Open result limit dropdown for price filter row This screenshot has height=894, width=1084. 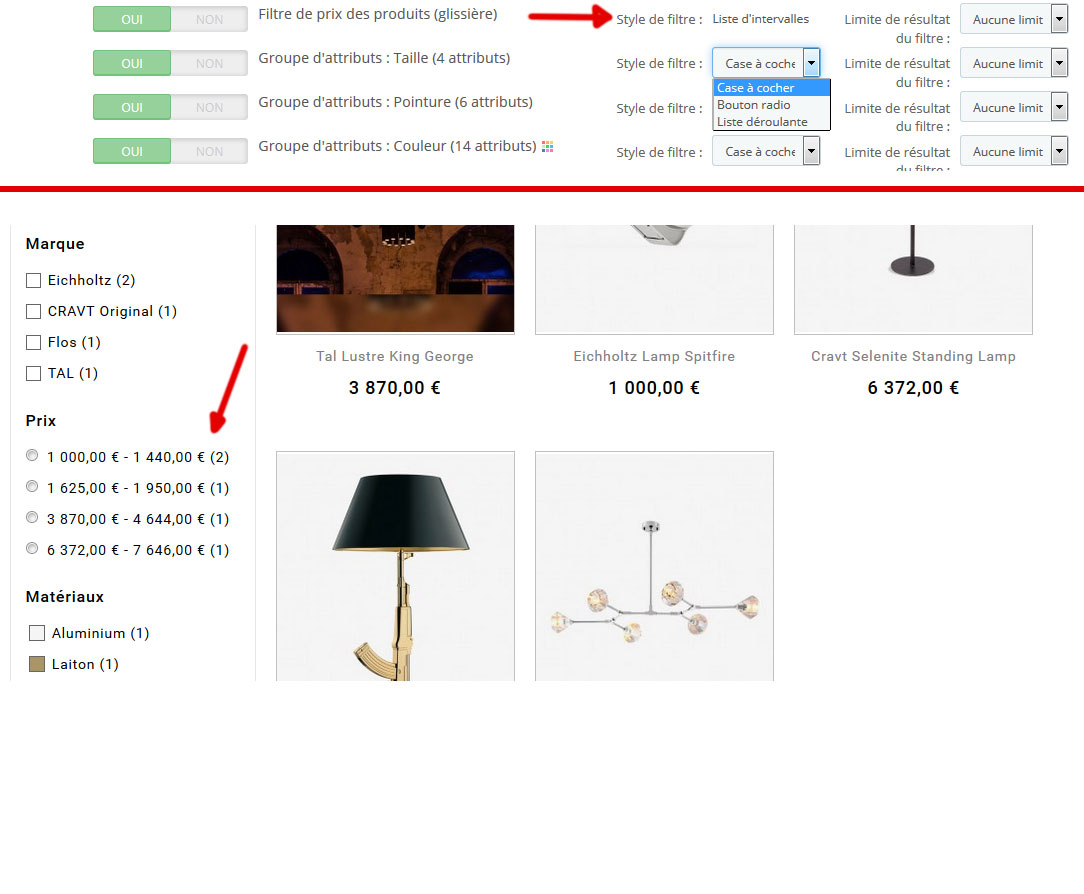1014,19
